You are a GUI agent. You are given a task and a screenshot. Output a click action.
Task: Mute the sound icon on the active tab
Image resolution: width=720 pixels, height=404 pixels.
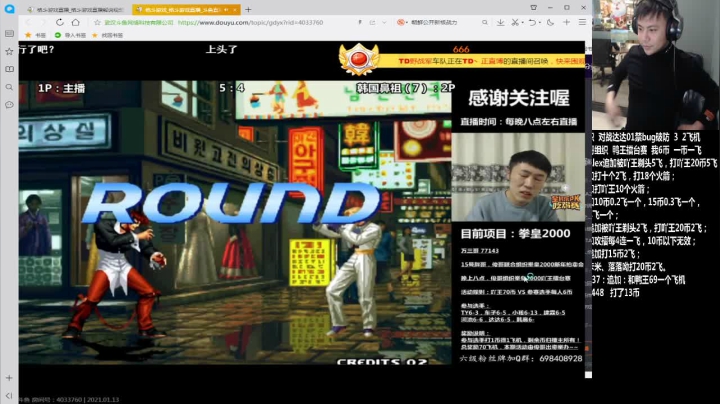coord(226,9)
